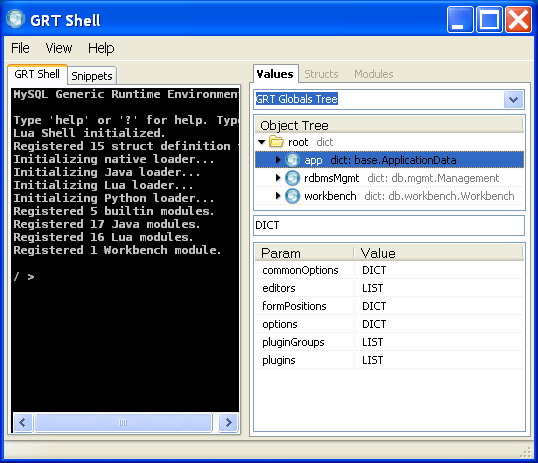Click the LIST value of pluginGroups

click(373, 342)
